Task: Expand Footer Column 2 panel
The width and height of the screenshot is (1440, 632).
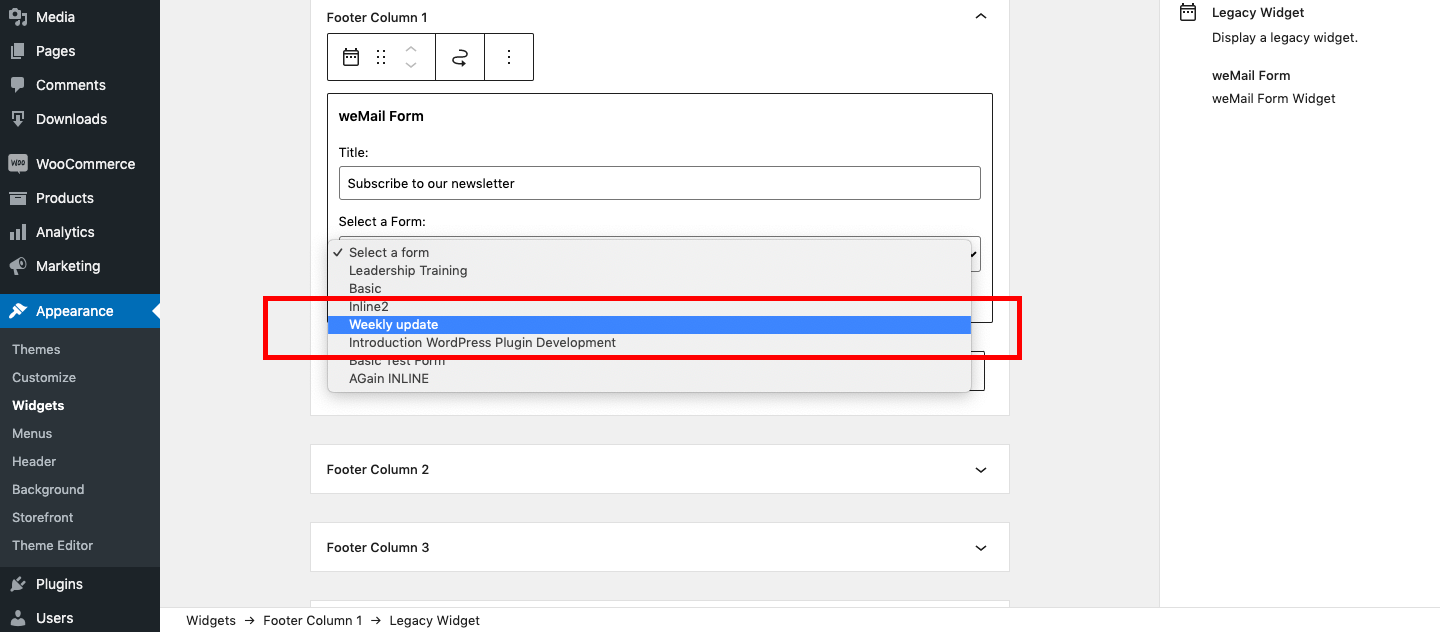Action: (981, 469)
